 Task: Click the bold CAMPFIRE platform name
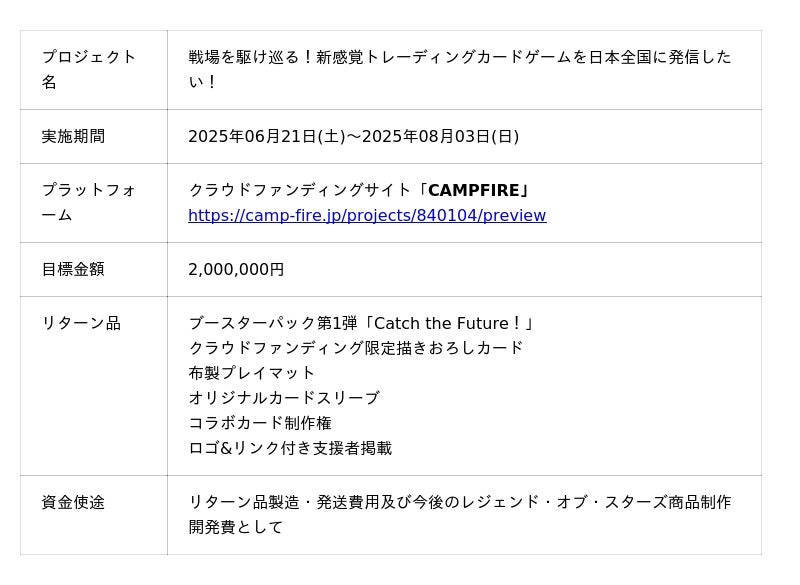click(x=473, y=190)
